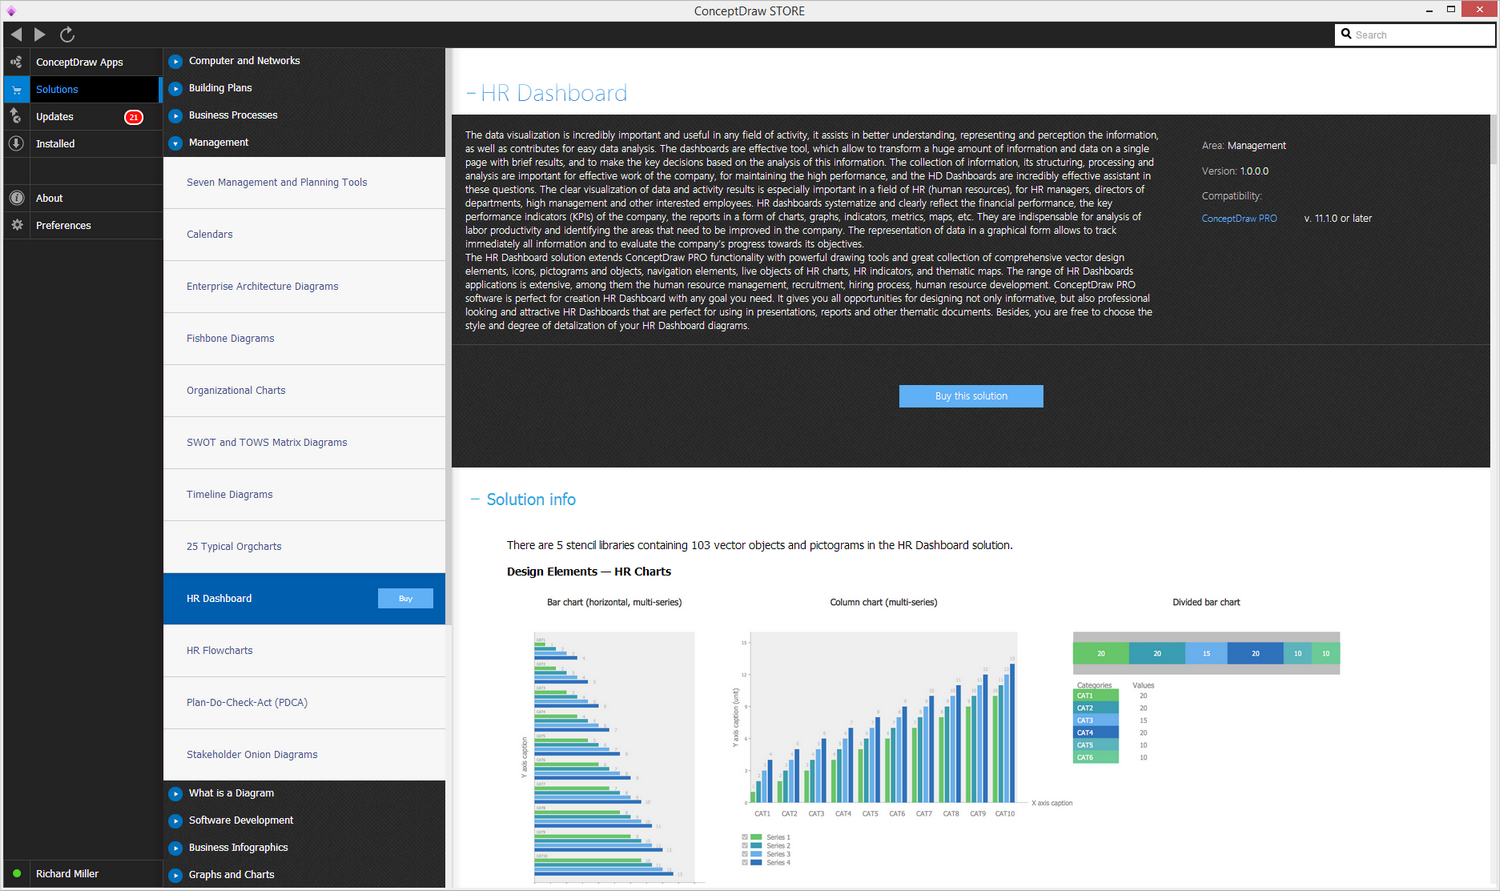Open the ConceptDraw PRO compatibility link
The height and width of the screenshot is (891, 1500).
[1239, 218]
